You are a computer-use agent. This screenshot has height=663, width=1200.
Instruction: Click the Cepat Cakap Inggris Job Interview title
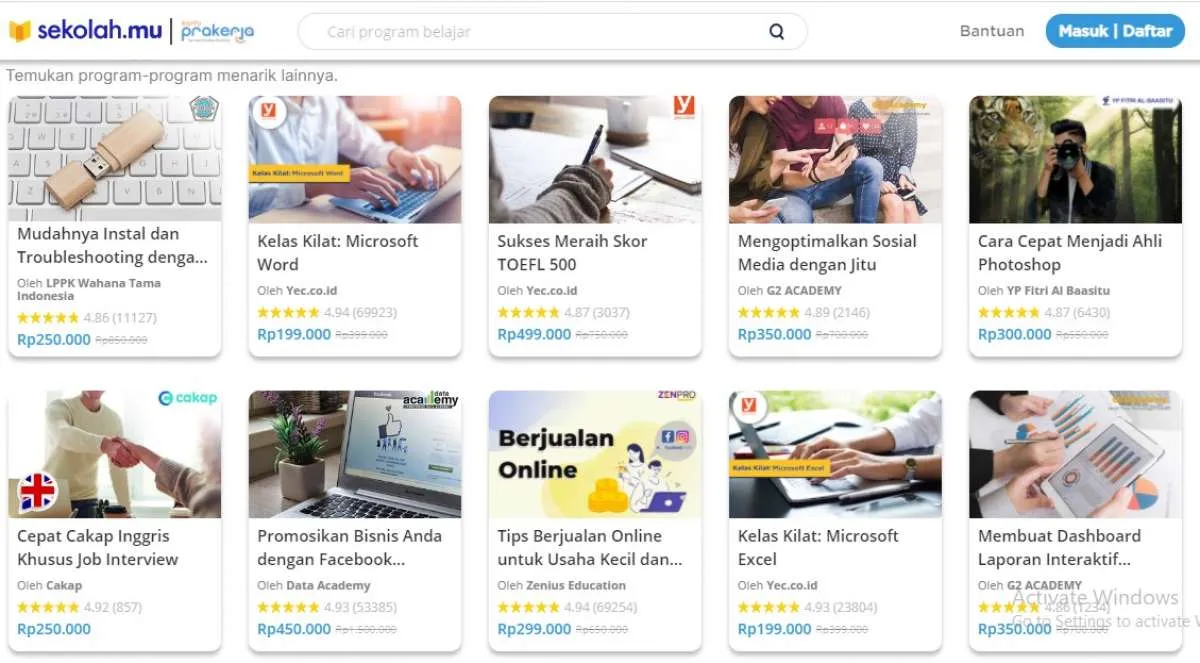(x=97, y=547)
